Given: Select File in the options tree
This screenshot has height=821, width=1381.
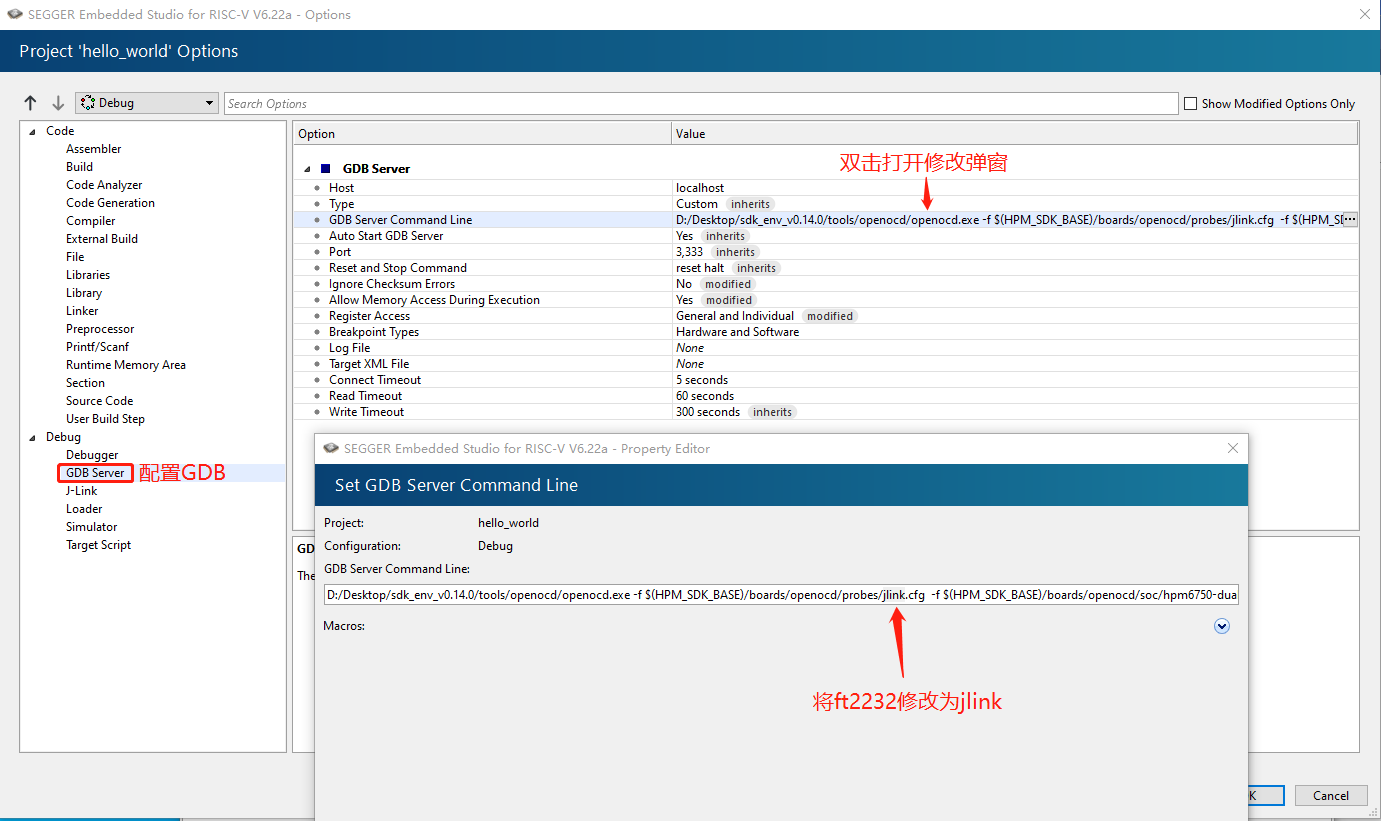Looking at the screenshot, I should pyautogui.click(x=75, y=257).
